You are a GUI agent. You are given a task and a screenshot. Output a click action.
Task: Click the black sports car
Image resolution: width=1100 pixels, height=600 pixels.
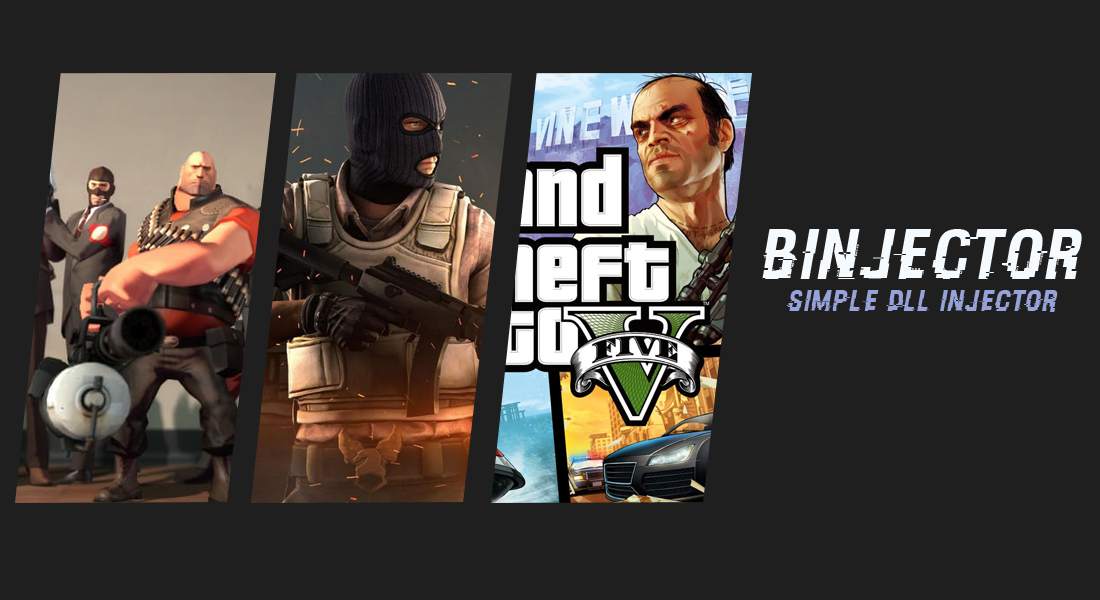pyautogui.click(x=657, y=458)
